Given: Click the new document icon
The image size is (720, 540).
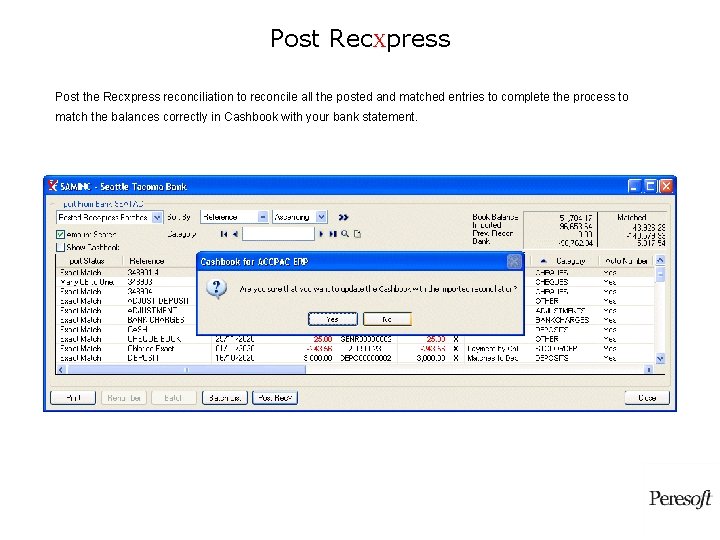Looking at the screenshot, I should click(357, 234).
